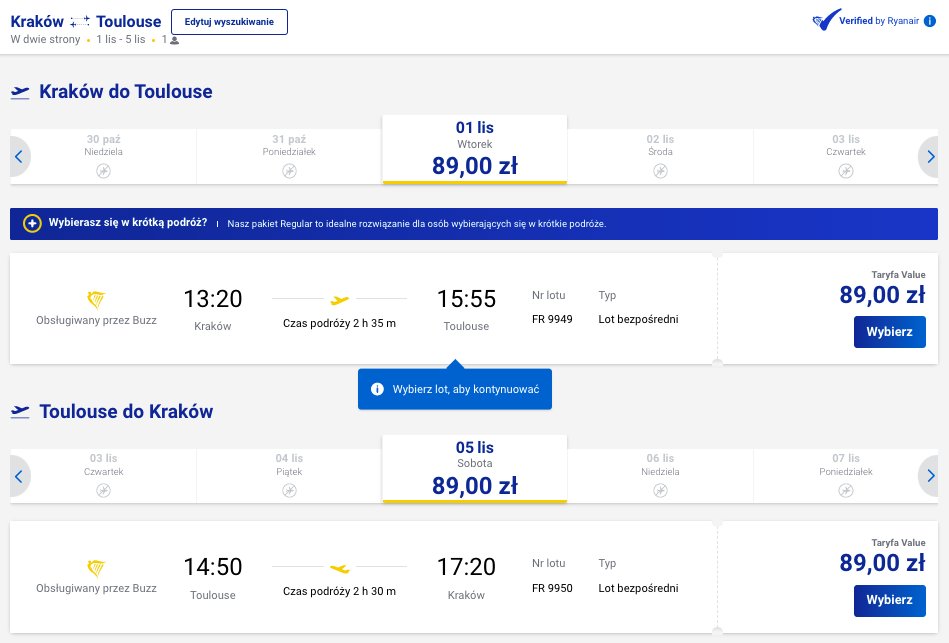This screenshot has height=643, width=949.
Task: Click the Verified by Ryanair info icon
Action: [x=930, y=21]
